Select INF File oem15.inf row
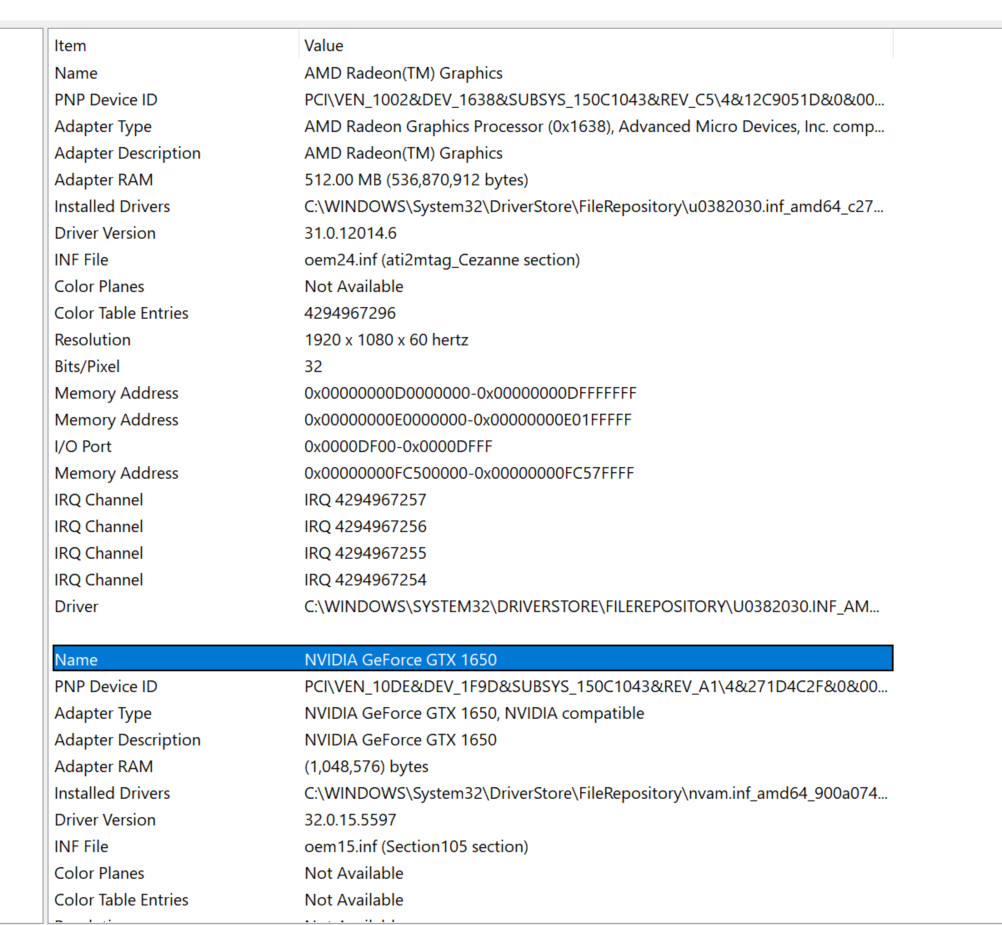The height and width of the screenshot is (925, 1002). point(473,846)
